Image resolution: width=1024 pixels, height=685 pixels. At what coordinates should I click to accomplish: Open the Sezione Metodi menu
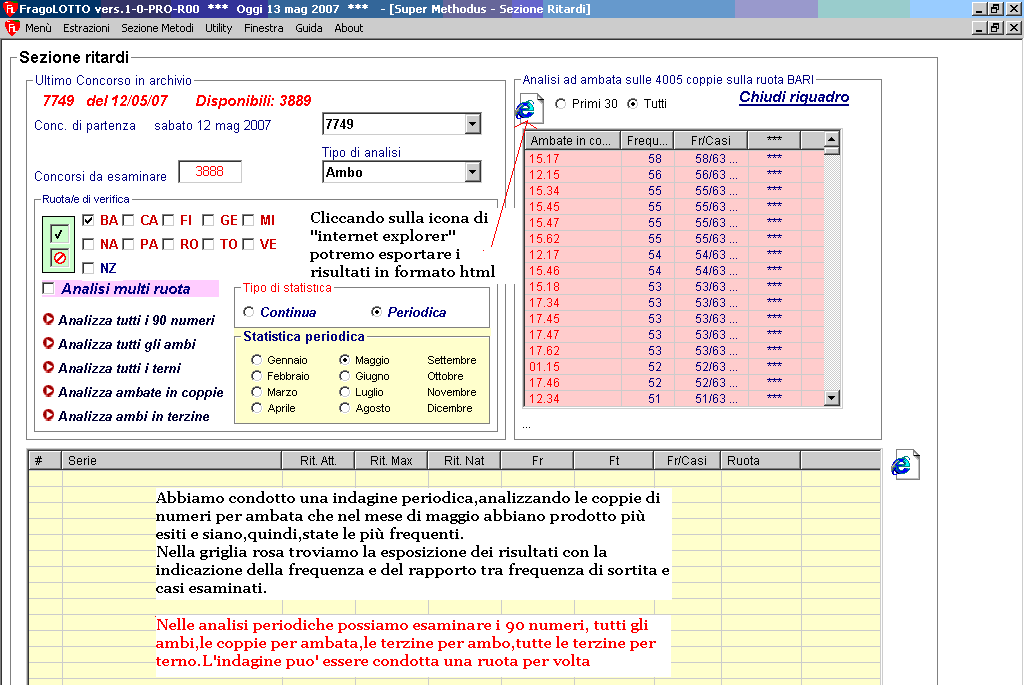157,28
